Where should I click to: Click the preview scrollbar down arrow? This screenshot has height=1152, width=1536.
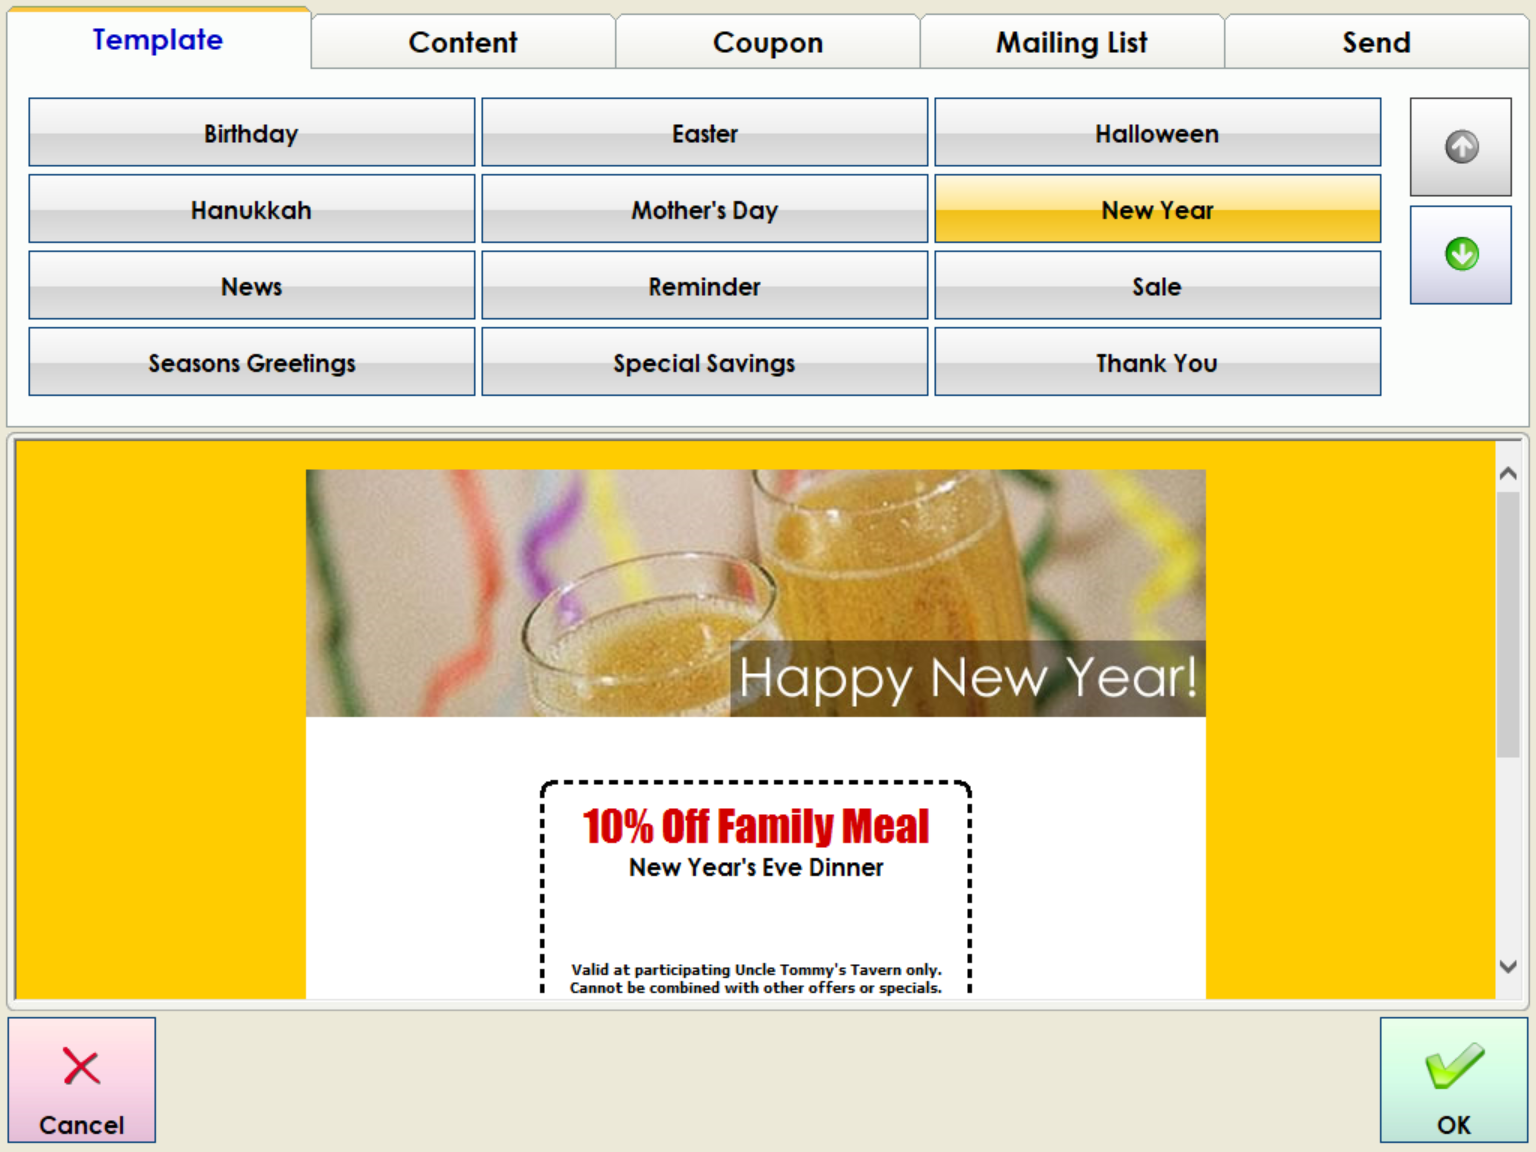[x=1508, y=966]
